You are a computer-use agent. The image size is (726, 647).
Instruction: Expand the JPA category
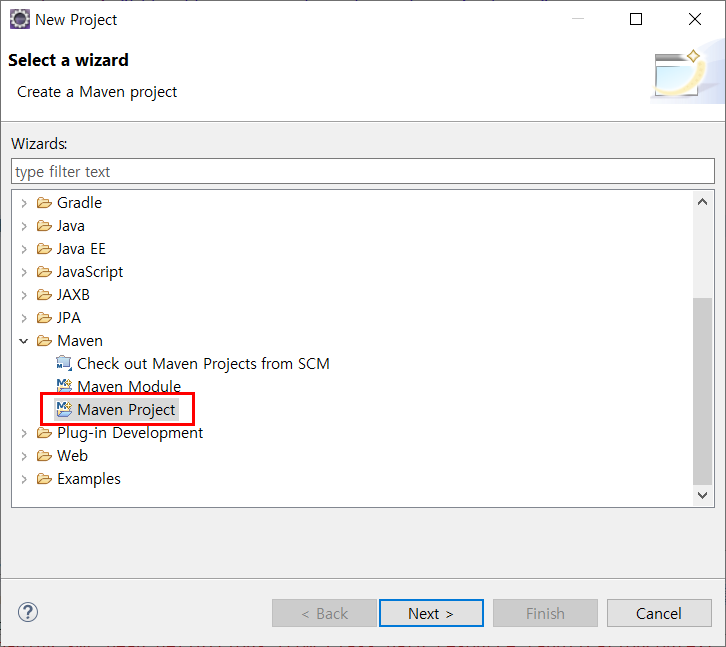click(24, 318)
